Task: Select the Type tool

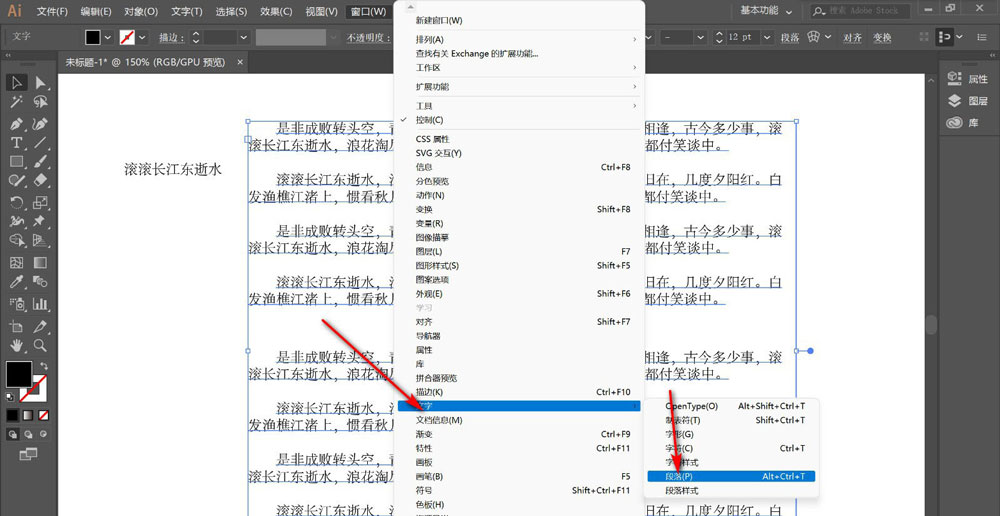Action: point(17,143)
